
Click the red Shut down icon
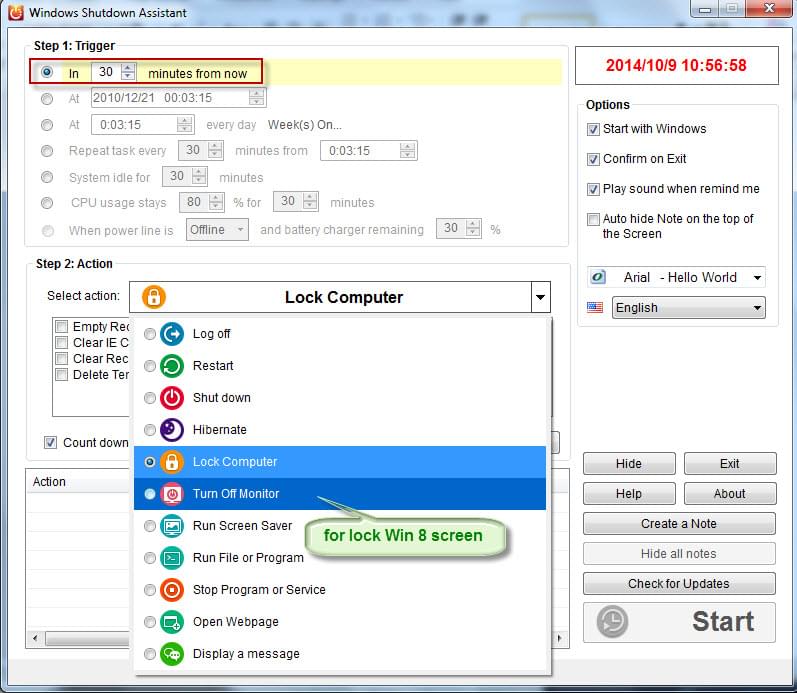point(172,398)
